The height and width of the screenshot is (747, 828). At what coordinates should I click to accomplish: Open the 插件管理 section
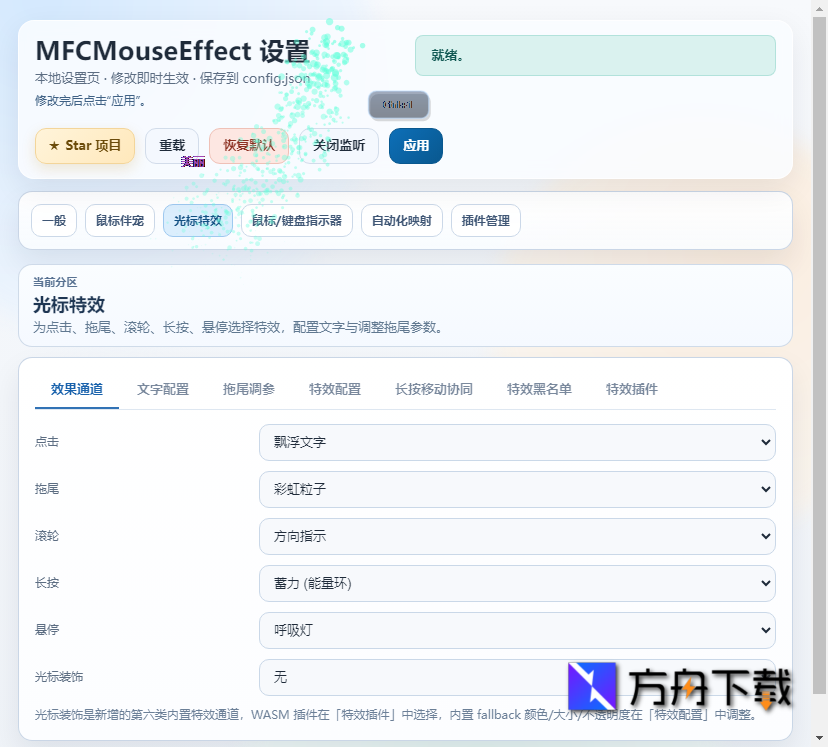[x=485, y=221]
